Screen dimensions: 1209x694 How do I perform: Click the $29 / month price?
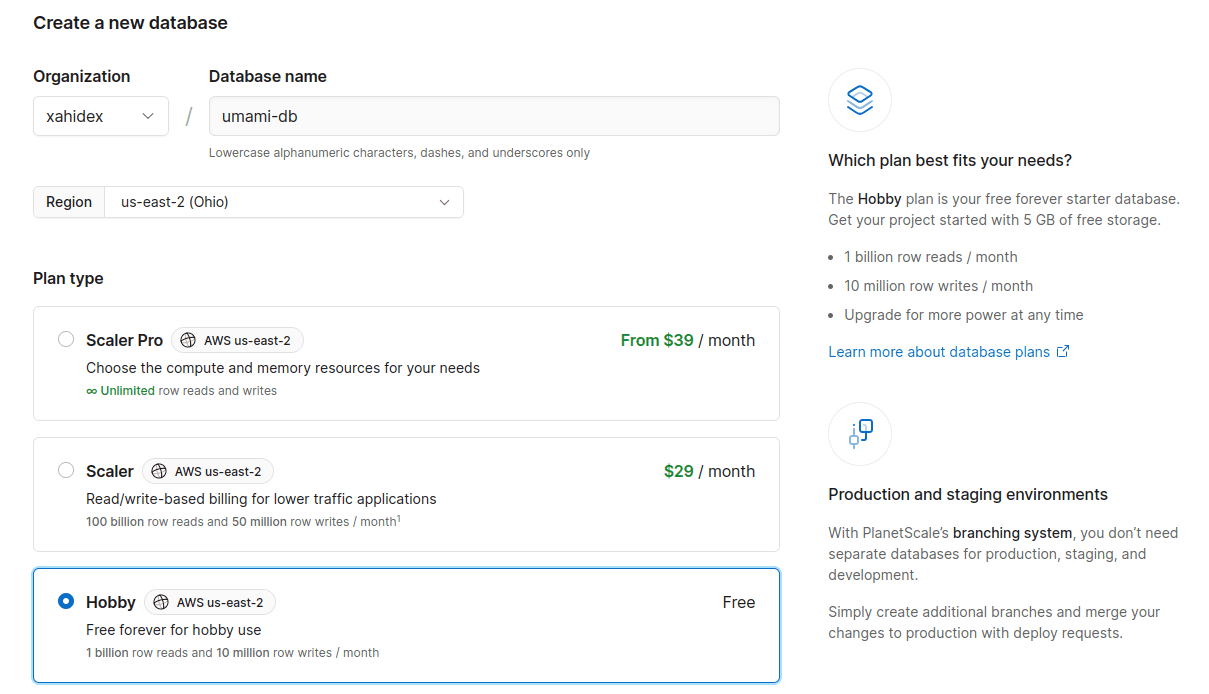(709, 471)
